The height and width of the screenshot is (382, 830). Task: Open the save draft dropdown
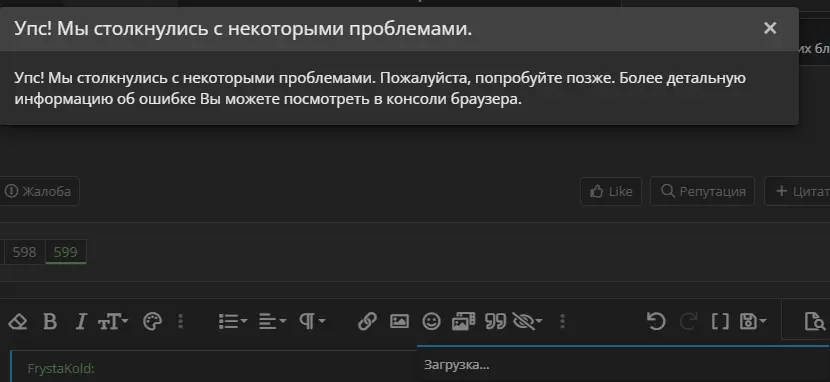point(753,321)
